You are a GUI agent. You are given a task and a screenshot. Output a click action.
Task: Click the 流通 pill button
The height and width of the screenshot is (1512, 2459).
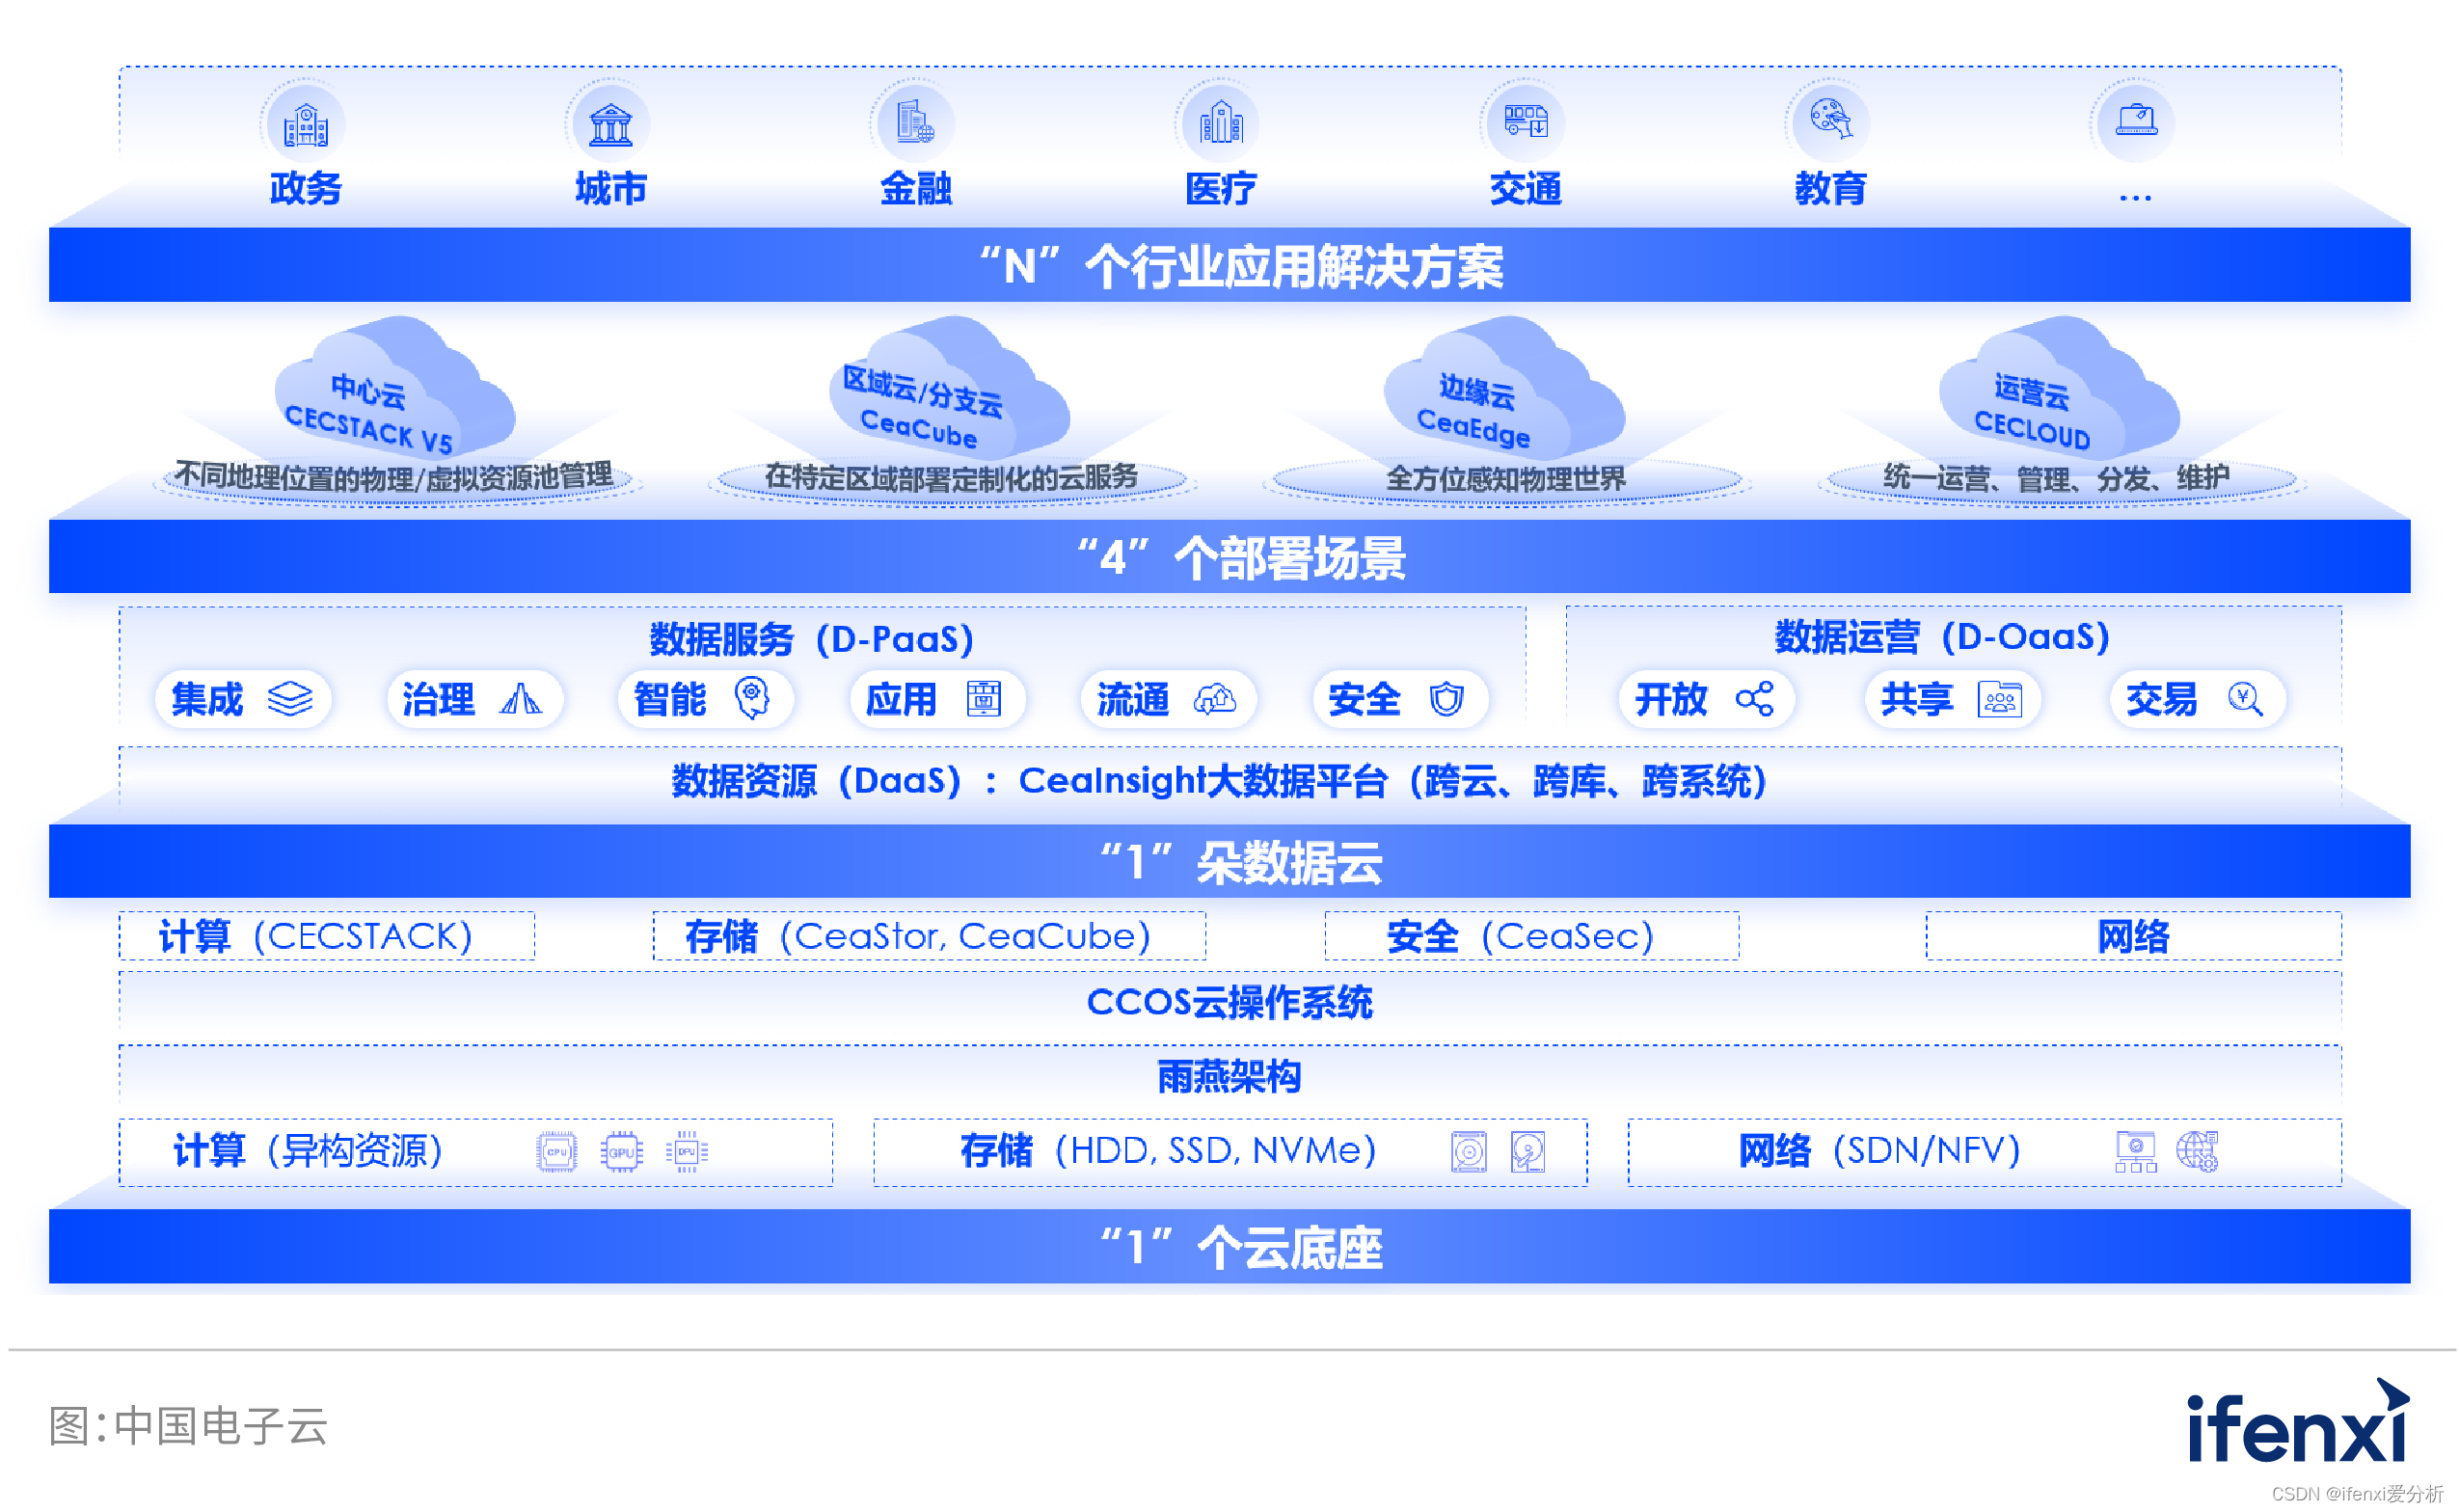pyautogui.click(x=1168, y=698)
